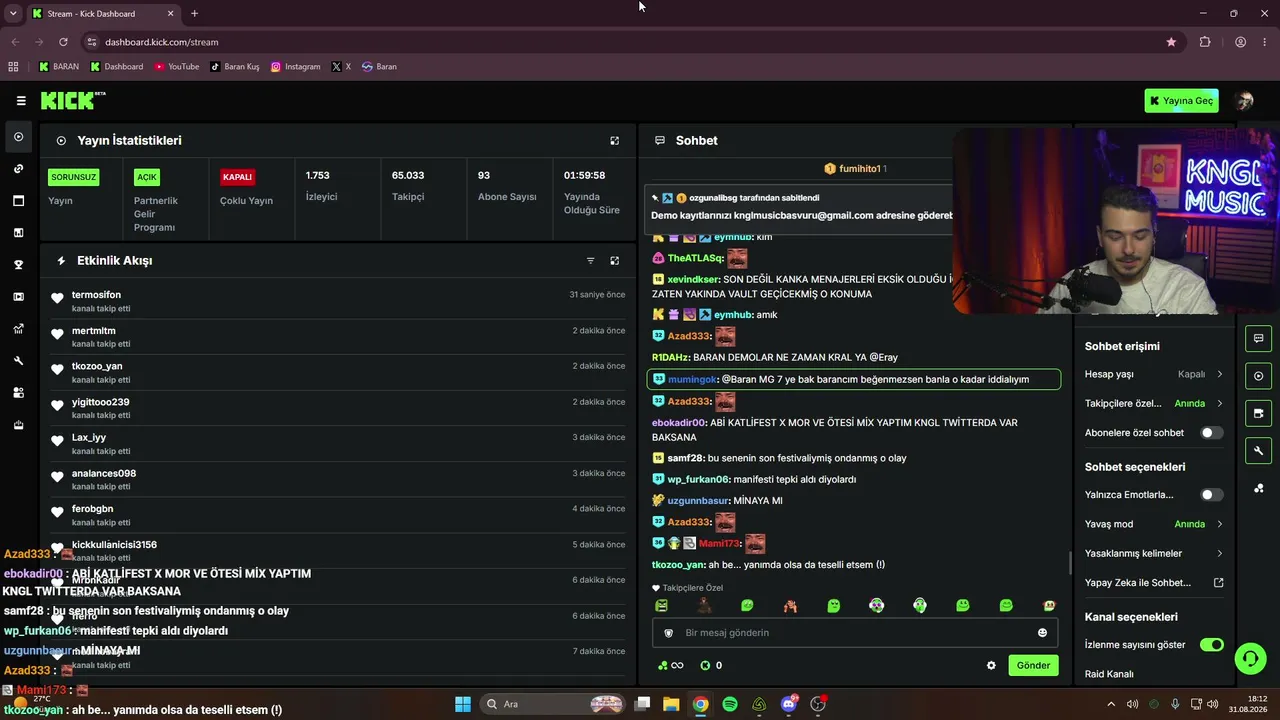The image size is (1280, 720).
Task: Open the Kick logo home link
Action: (72, 100)
